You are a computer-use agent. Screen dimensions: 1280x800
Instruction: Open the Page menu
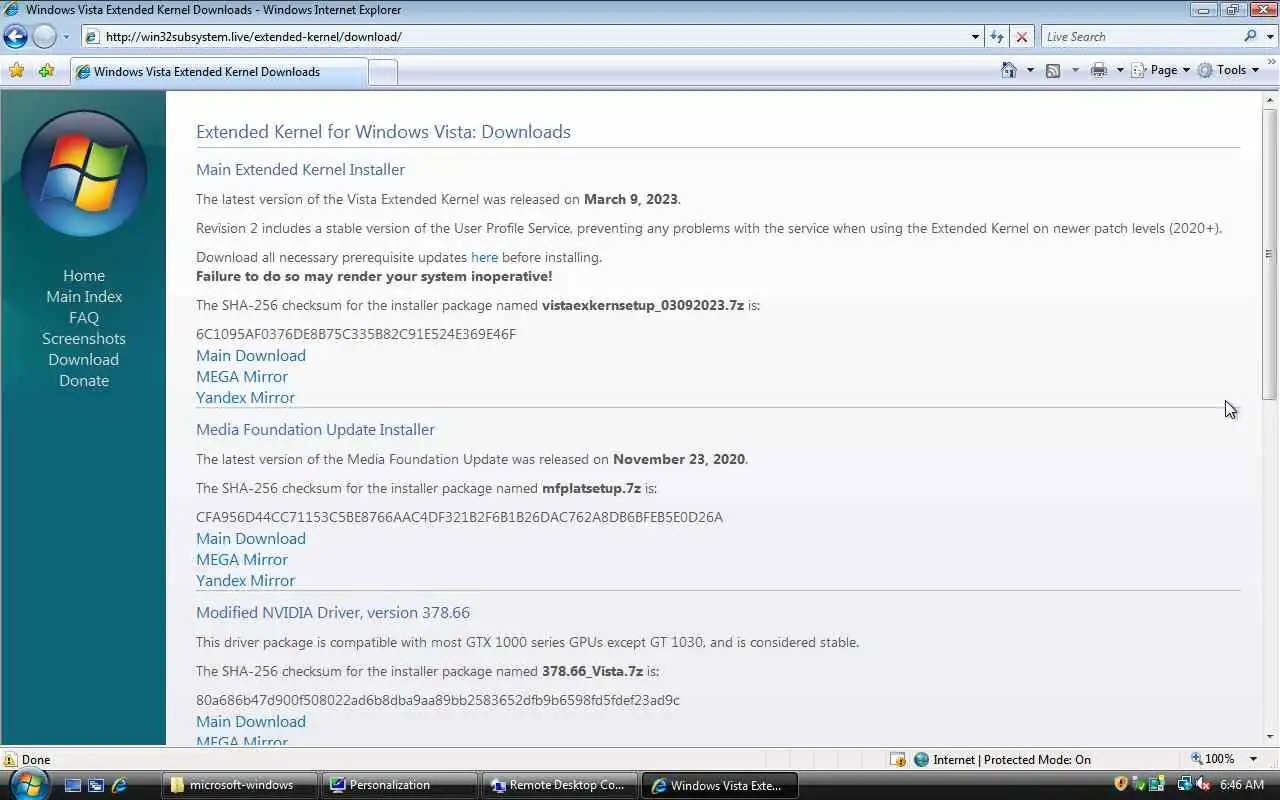1160,70
